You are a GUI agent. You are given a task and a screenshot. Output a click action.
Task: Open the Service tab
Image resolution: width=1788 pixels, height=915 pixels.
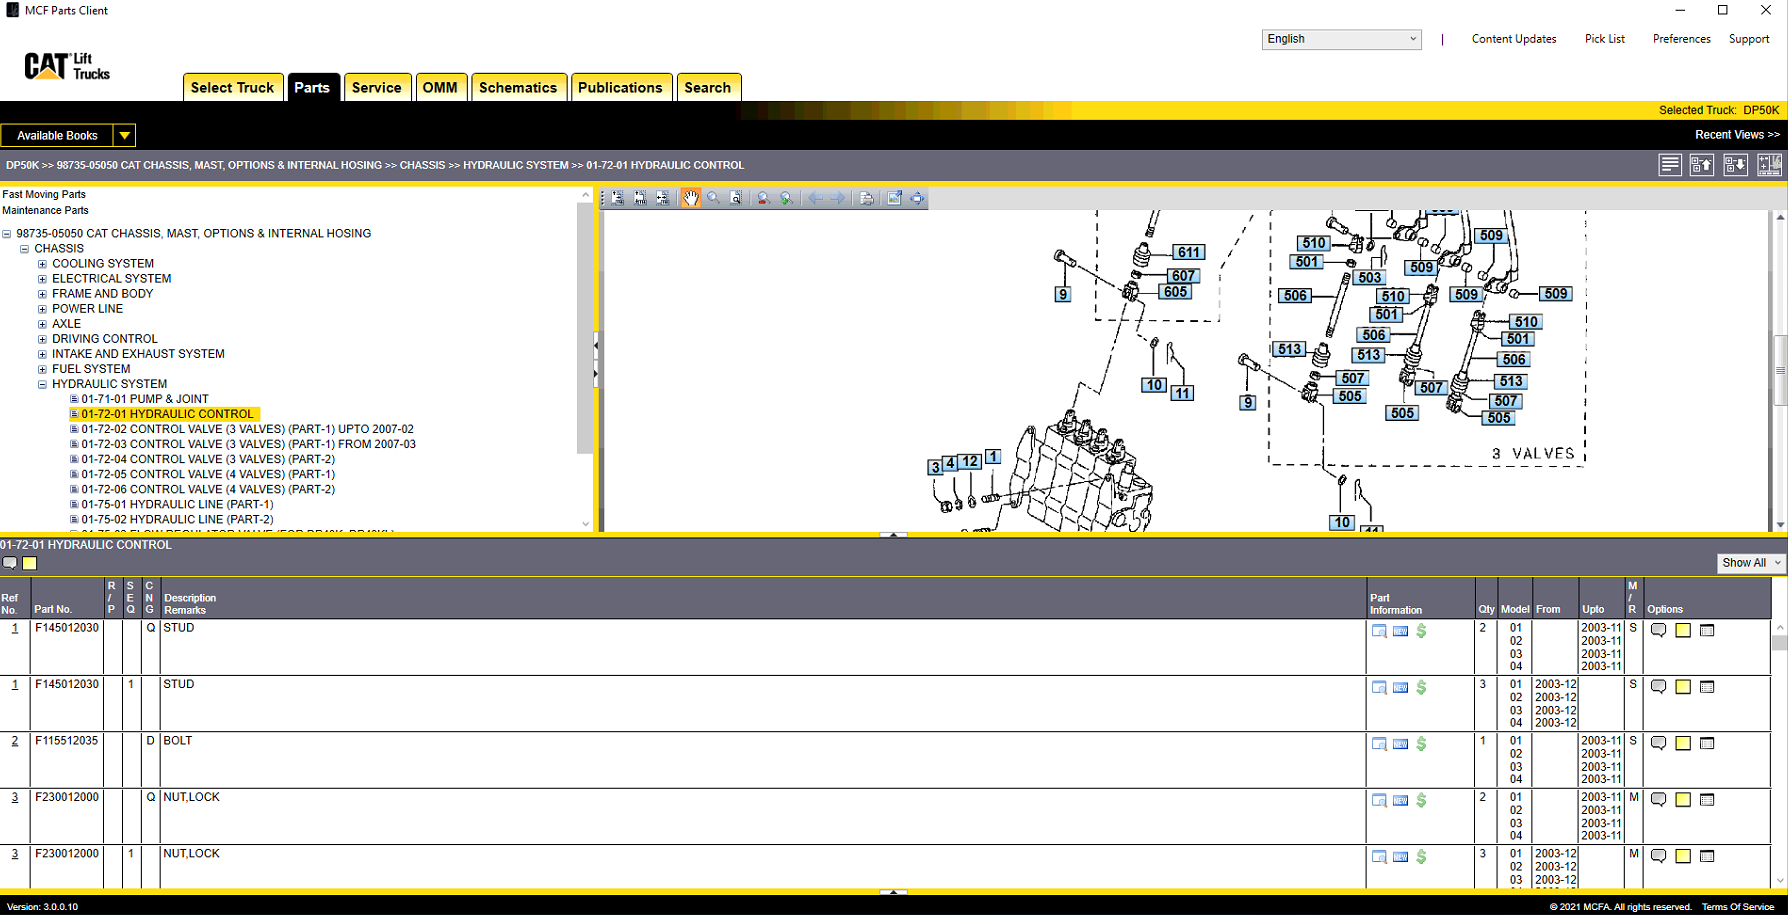pos(376,88)
